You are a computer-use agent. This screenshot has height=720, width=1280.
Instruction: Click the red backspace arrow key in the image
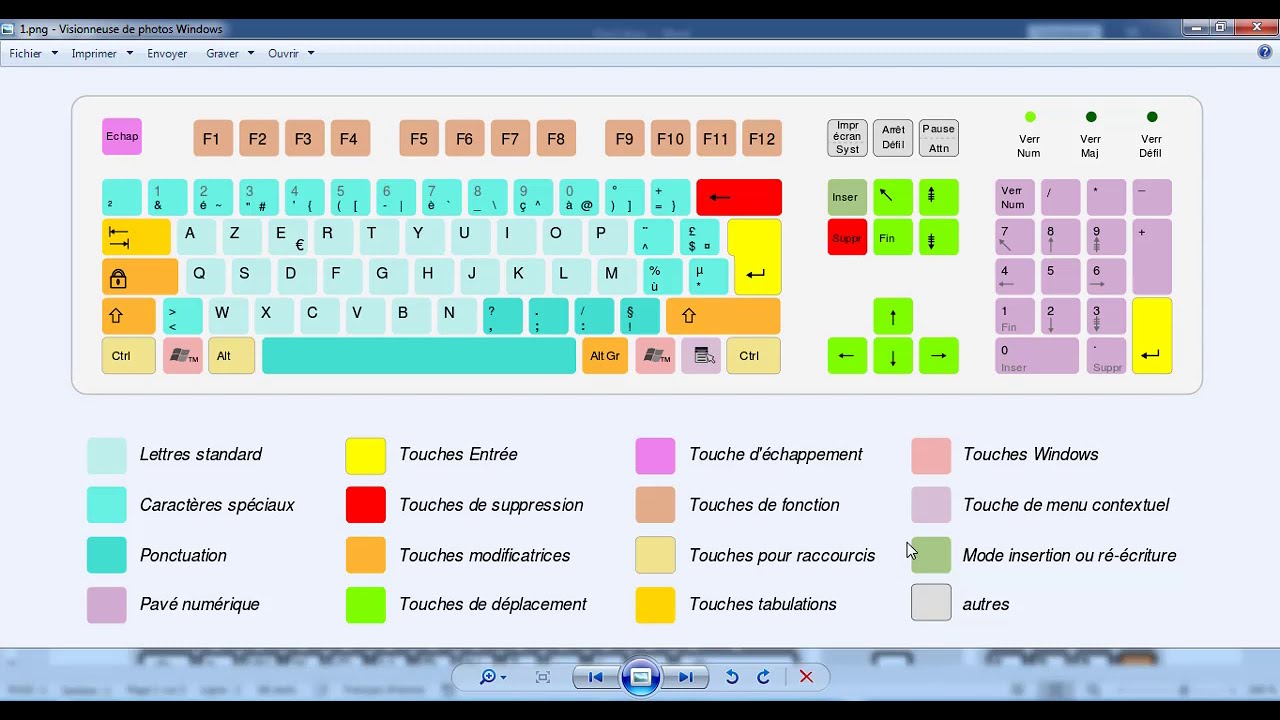pos(739,197)
